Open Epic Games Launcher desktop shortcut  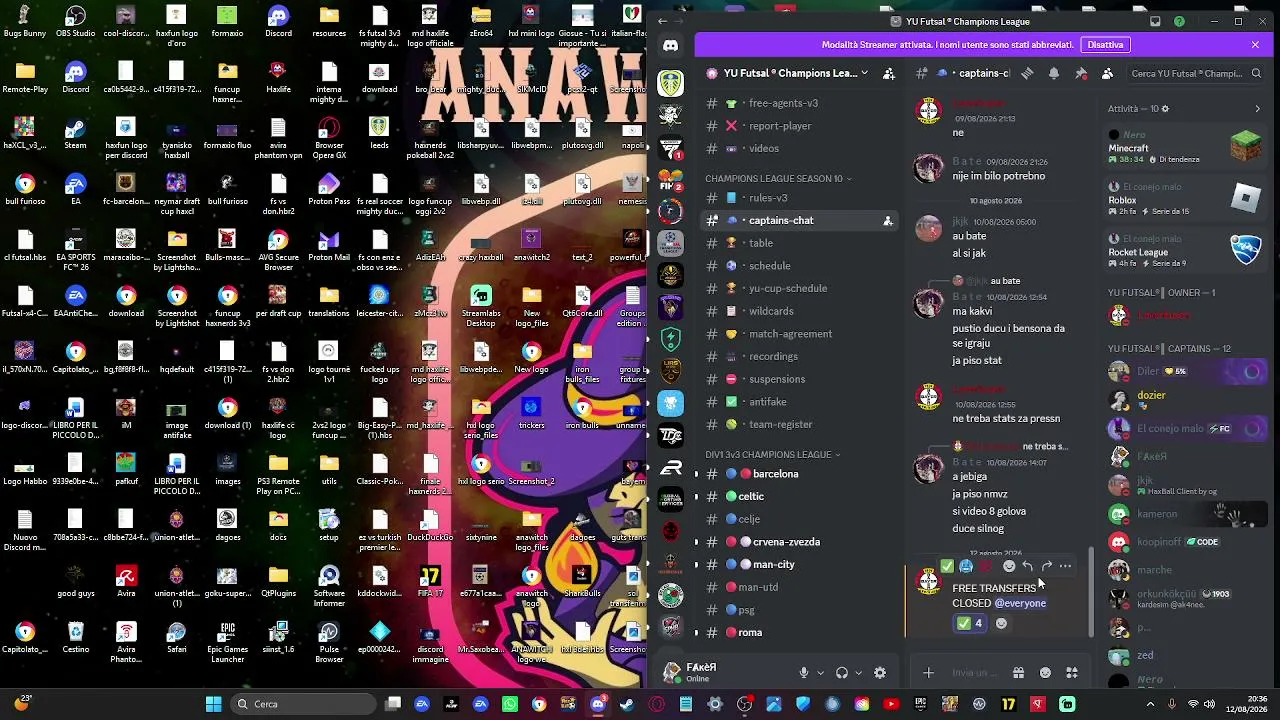coord(227,642)
